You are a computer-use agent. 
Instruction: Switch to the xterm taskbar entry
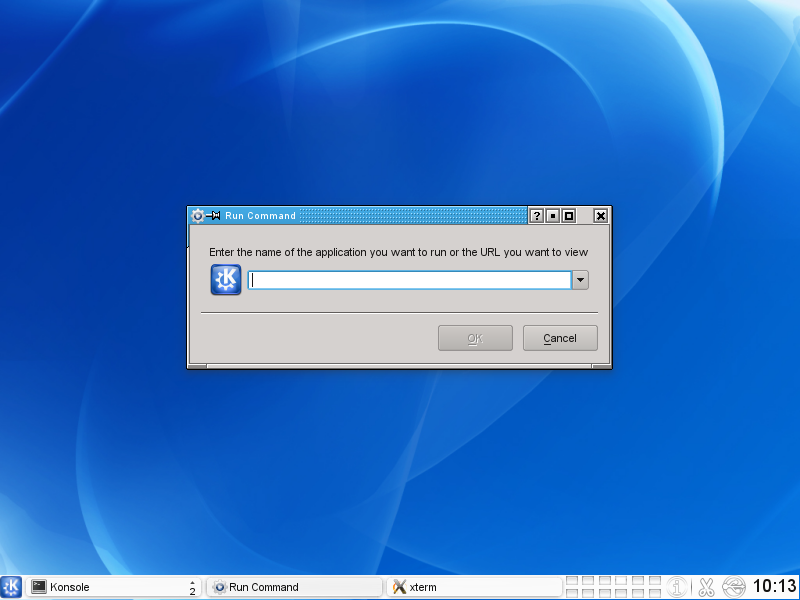(x=474, y=587)
